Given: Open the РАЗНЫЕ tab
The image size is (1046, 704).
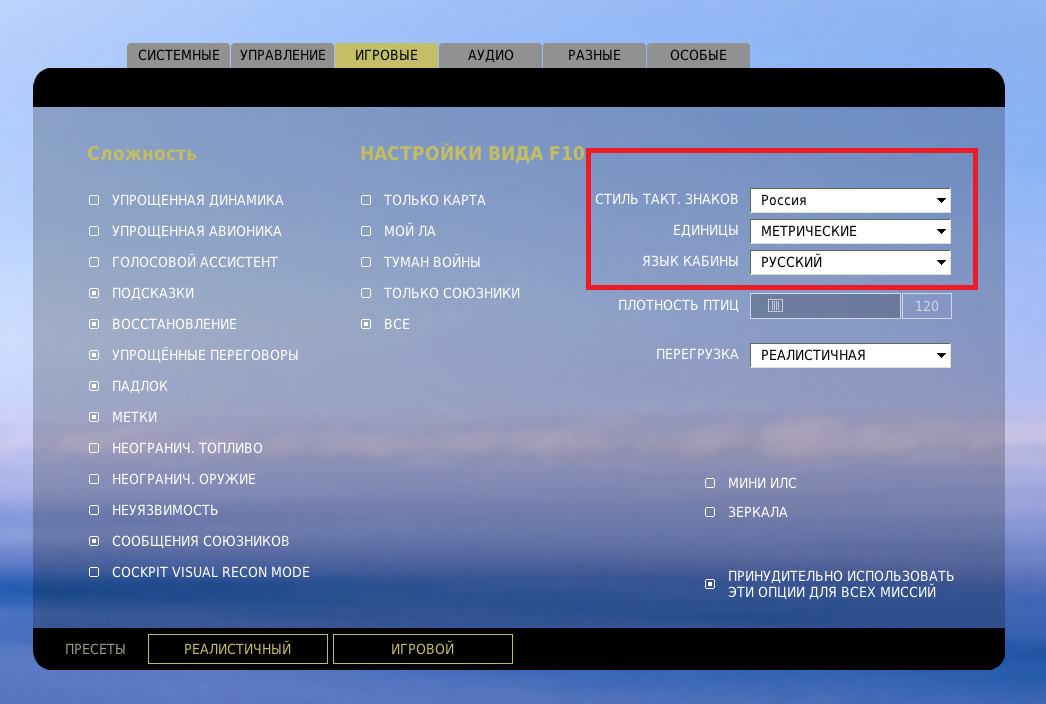Looking at the screenshot, I should pos(594,55).
